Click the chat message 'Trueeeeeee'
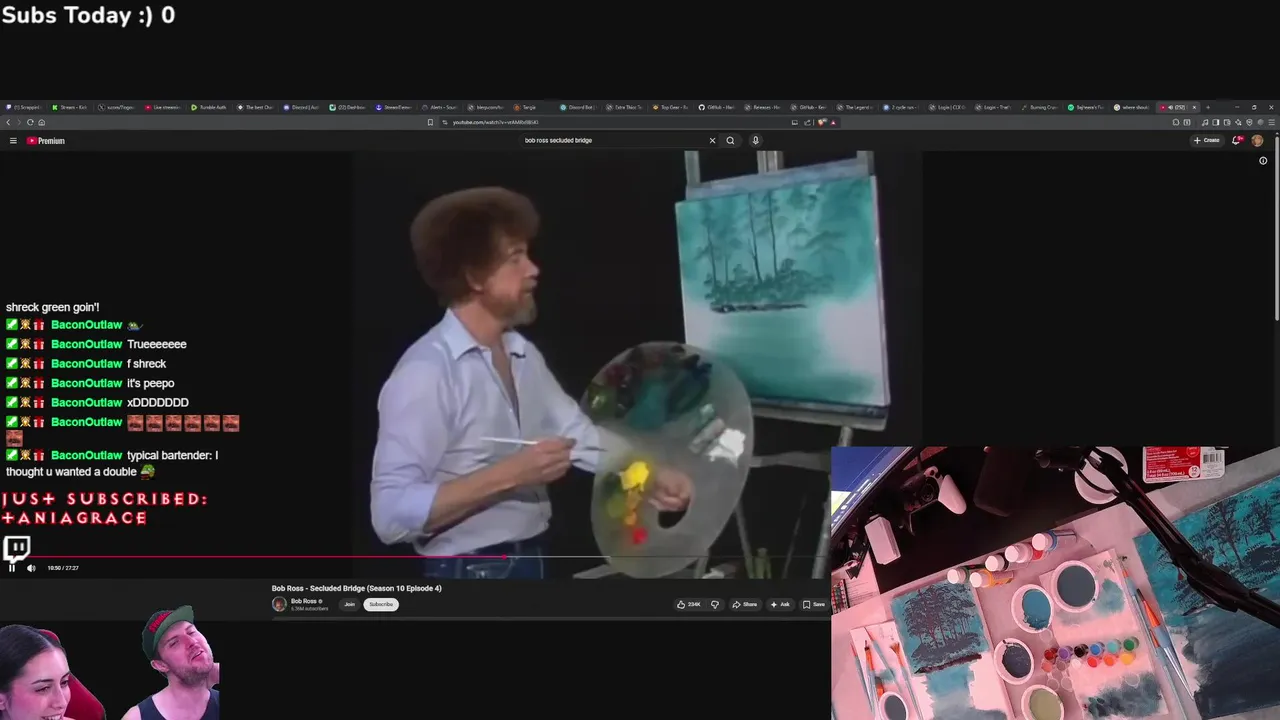1280x720 pixels. click(x=157, y=344)
